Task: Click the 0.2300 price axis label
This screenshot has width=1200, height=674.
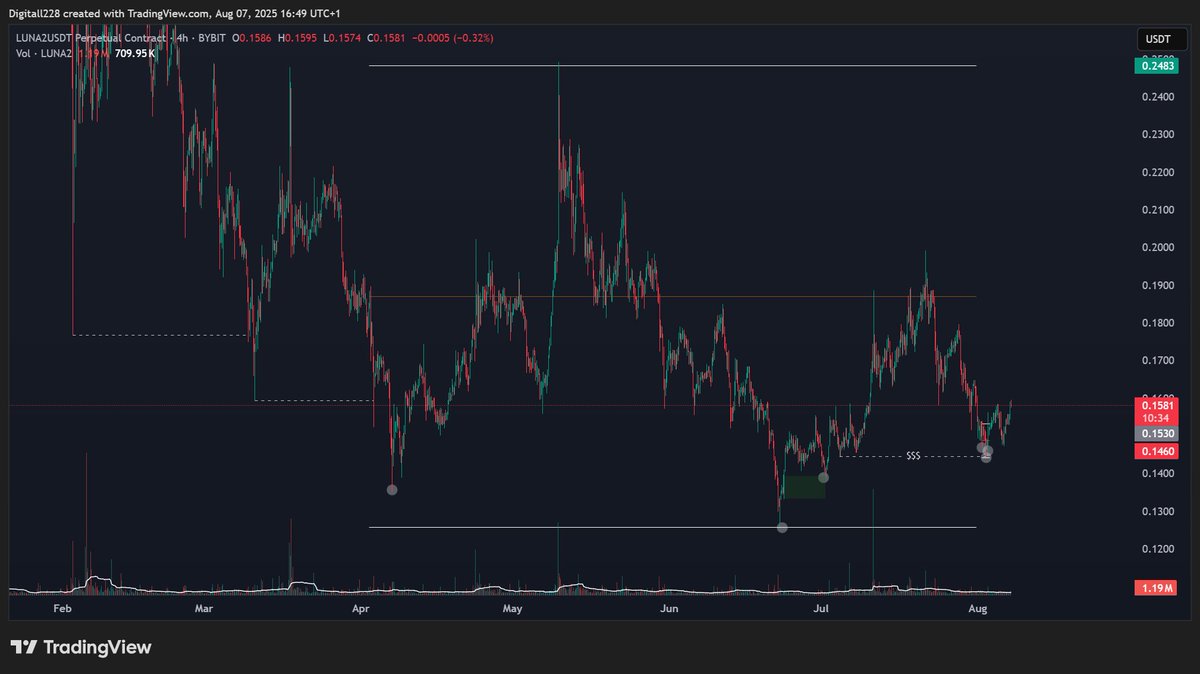Action: [1157, 134]
